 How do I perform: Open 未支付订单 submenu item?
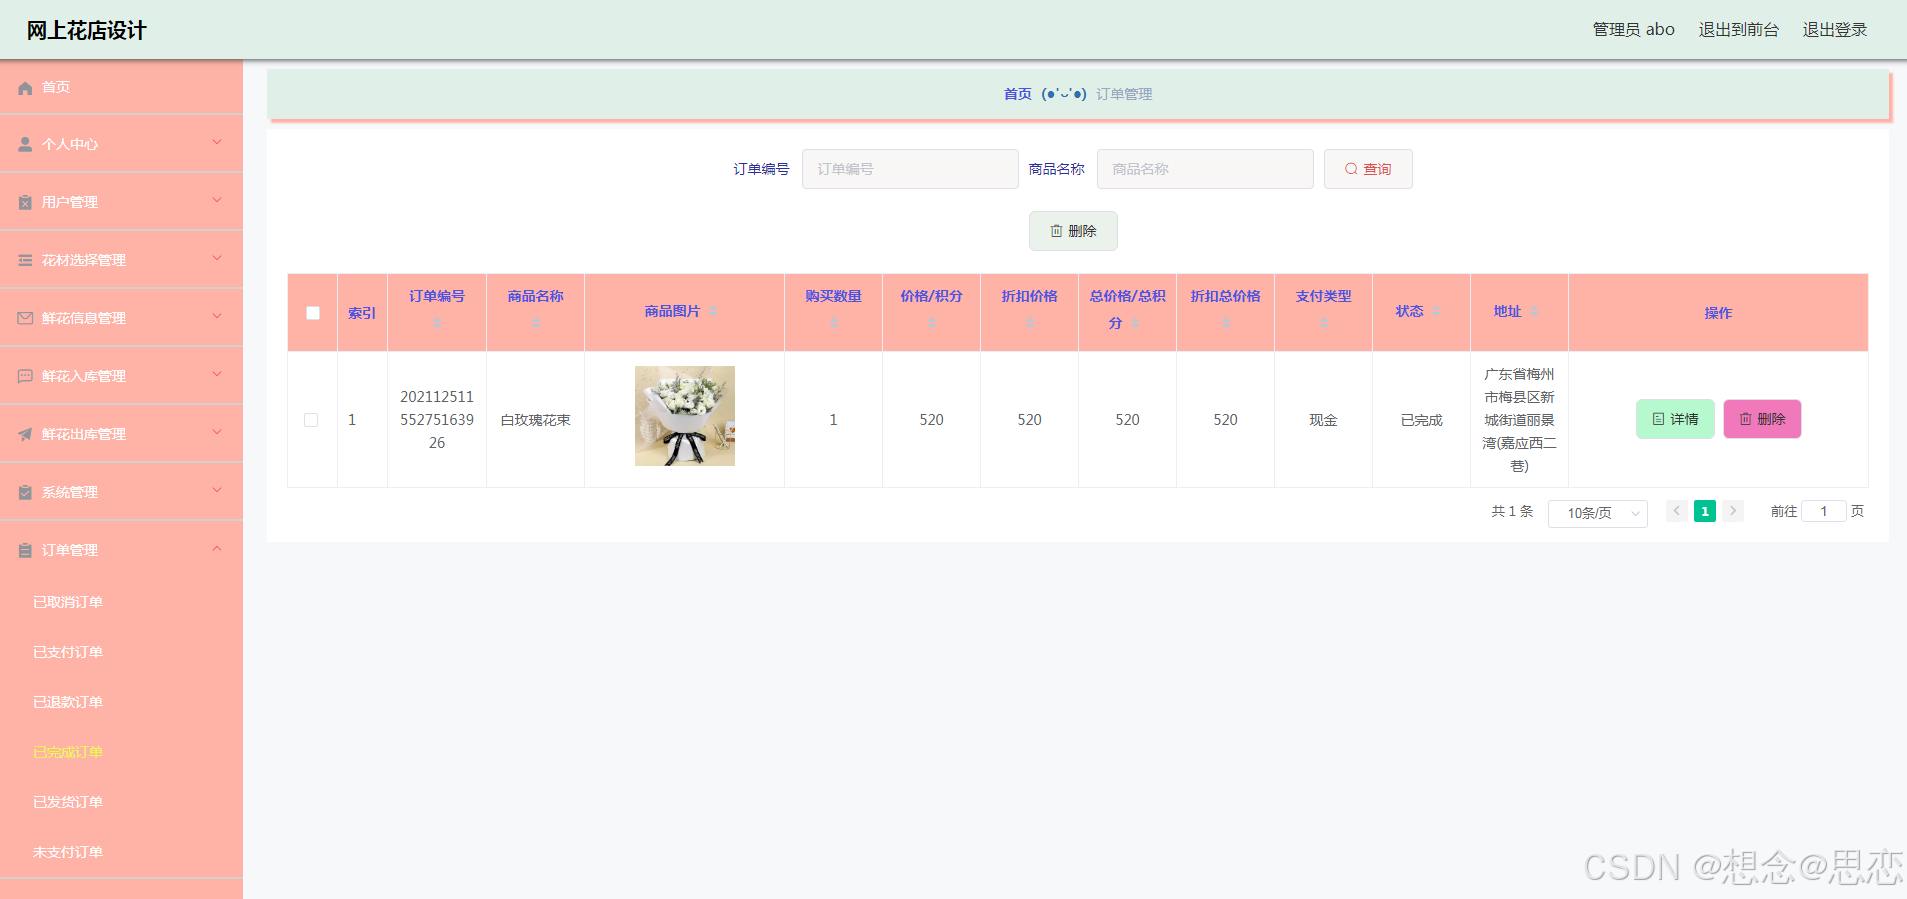pyautogui.click(x=68, y=852)
